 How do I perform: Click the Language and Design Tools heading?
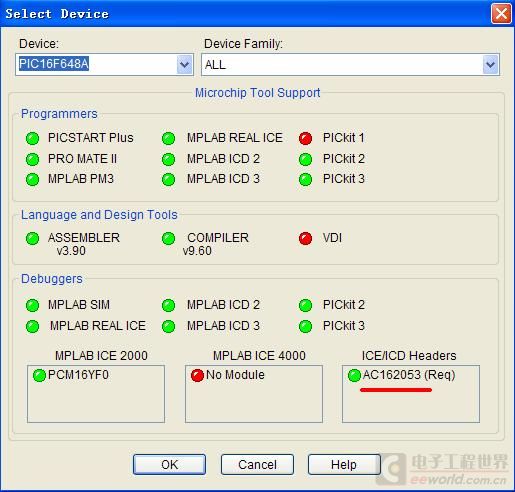99,215
